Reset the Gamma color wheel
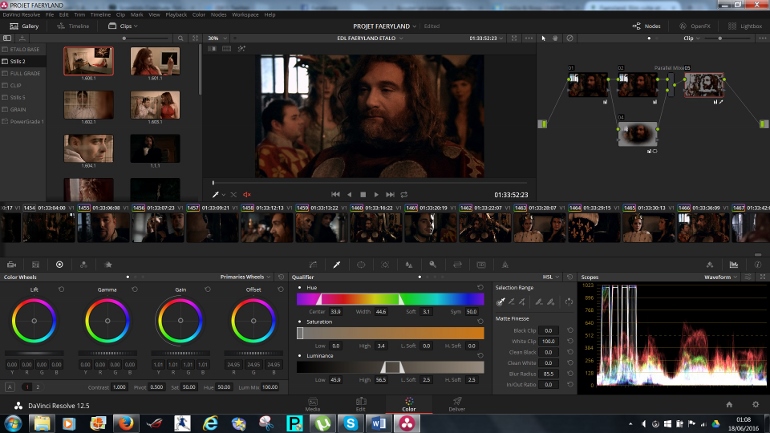Viewport: 770px width, 433px height. [x=135, y=290]
